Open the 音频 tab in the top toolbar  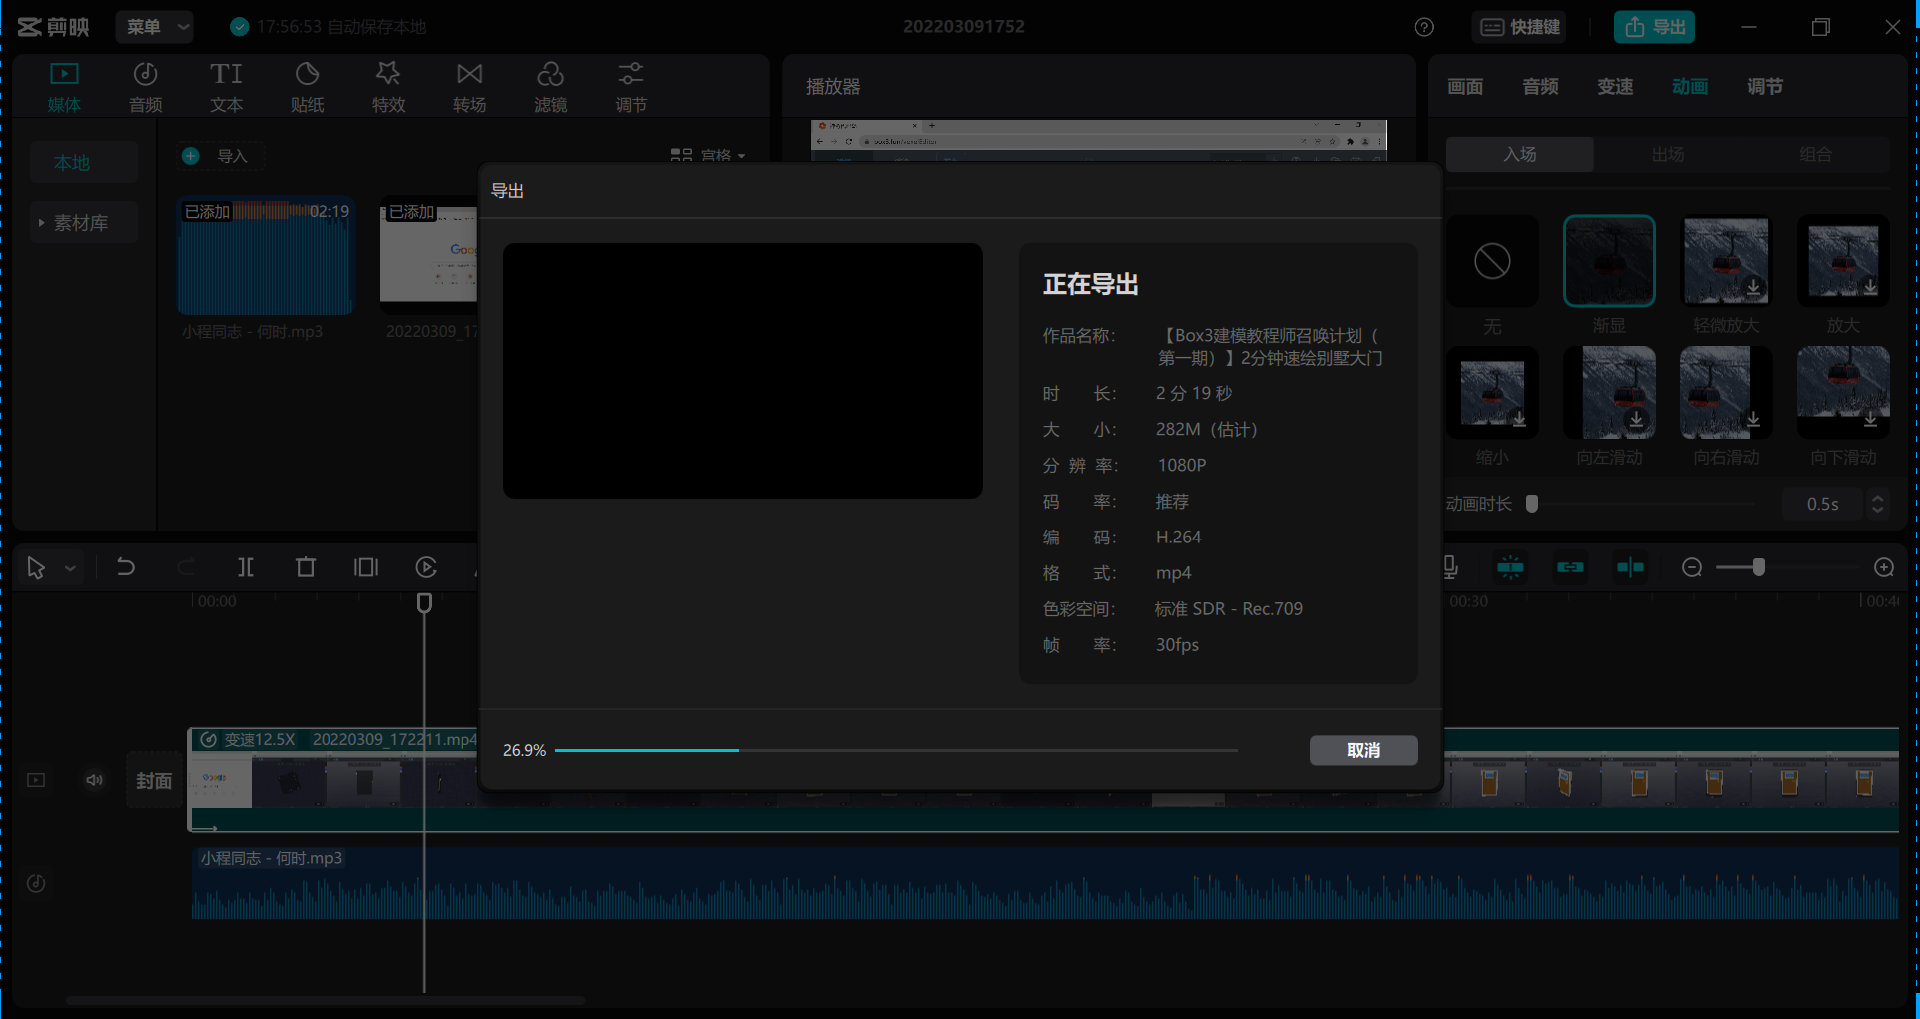146,87
